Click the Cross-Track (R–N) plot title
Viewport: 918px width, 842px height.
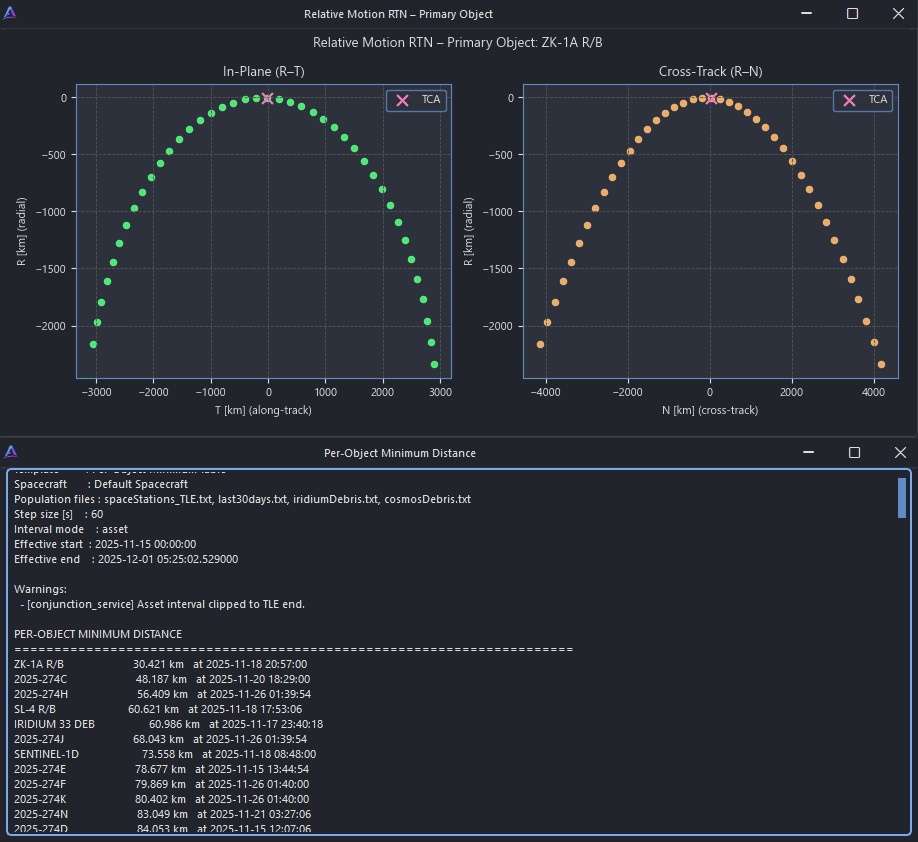click(x=710, y=71)
